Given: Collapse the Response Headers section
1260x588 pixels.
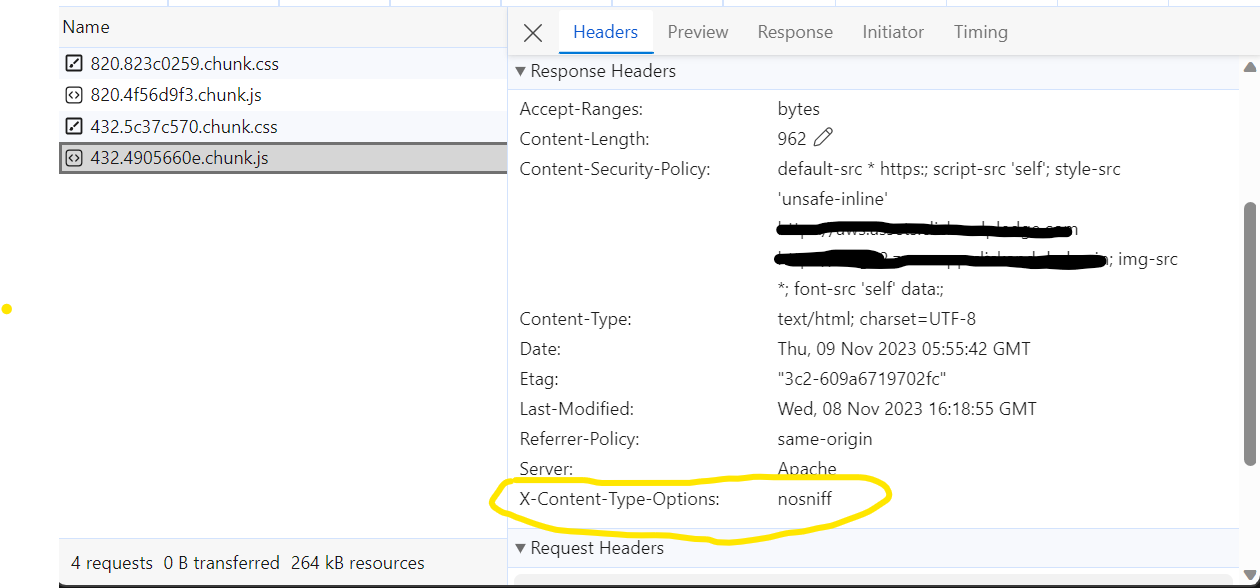Looking at the screenshot, I should click(520, 71).
